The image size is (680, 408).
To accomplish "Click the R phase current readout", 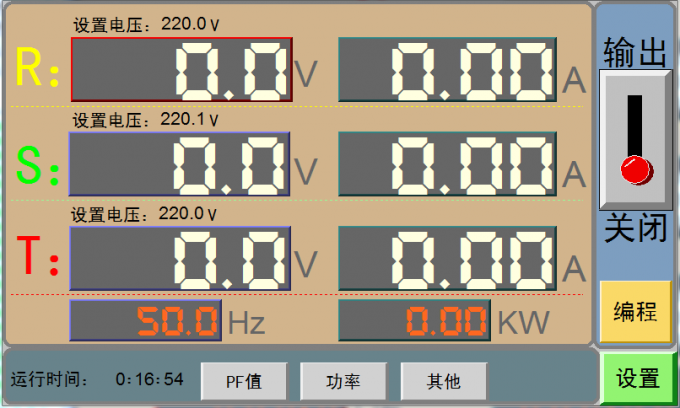I will pos(447,70).
